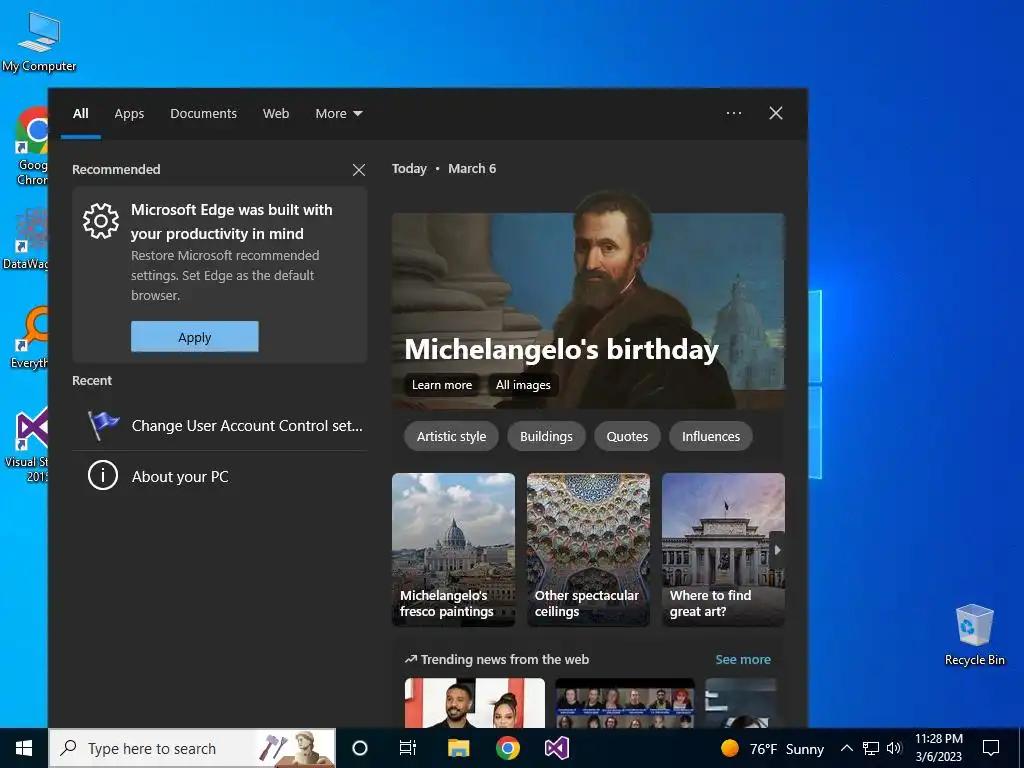Click Learn more on Michelangelo's birthday
Image resolution: width=1024 pixels, height=768 pixels.
[441, 385]
